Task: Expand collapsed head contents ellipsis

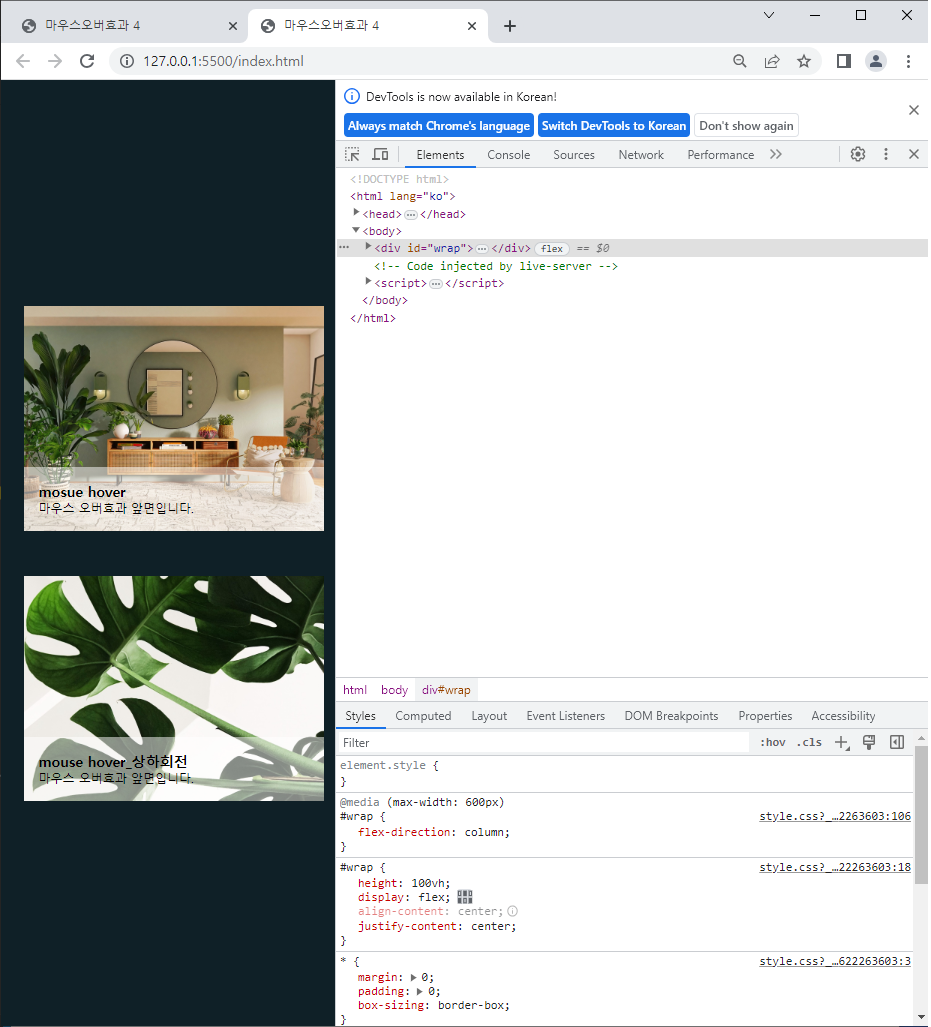Action: point(411,215)
